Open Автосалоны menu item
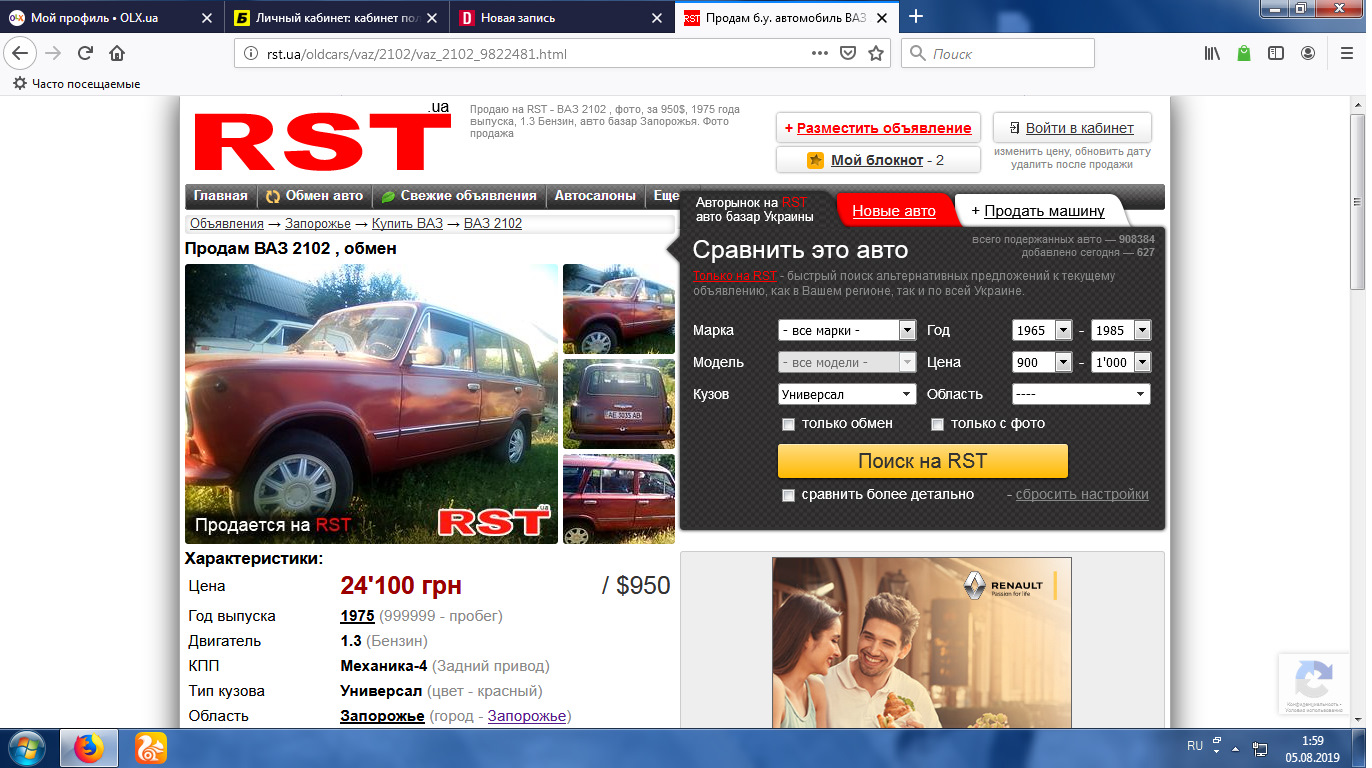Viewport: 1372px width, 768px height. pyautogui.click(x=593, y=196)
